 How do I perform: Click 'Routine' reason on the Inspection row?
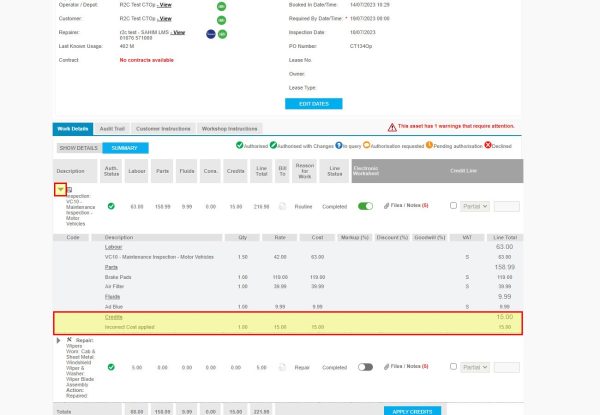(x=303, y=207)
